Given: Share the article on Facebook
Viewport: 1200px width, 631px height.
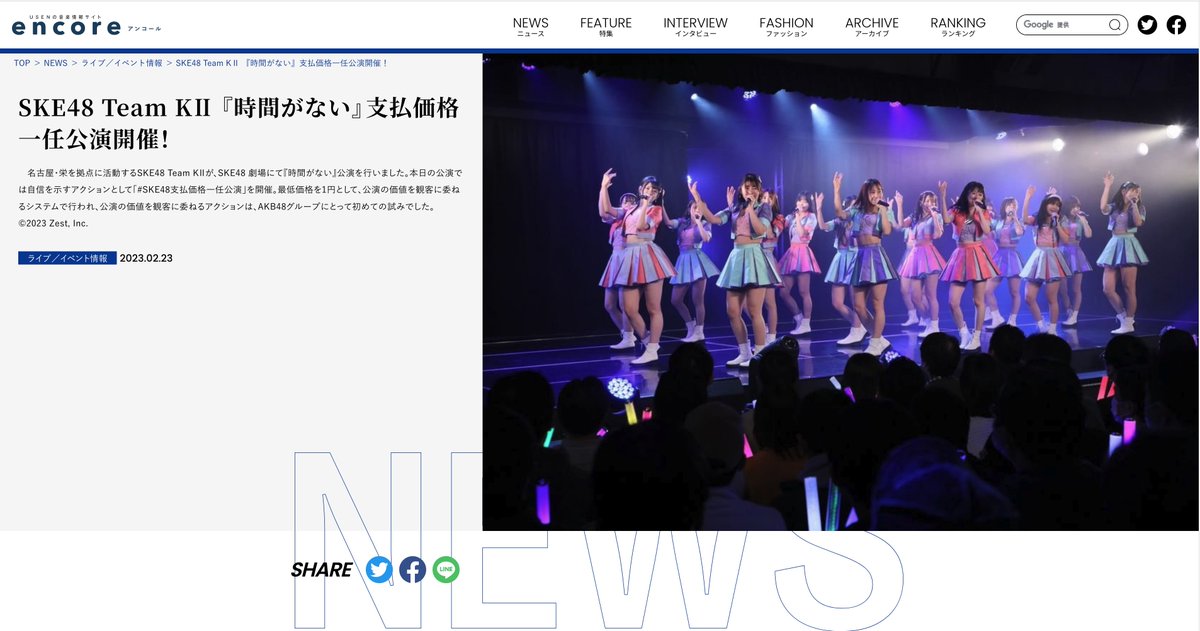Looking at the screenshot, I should (412, 570).
